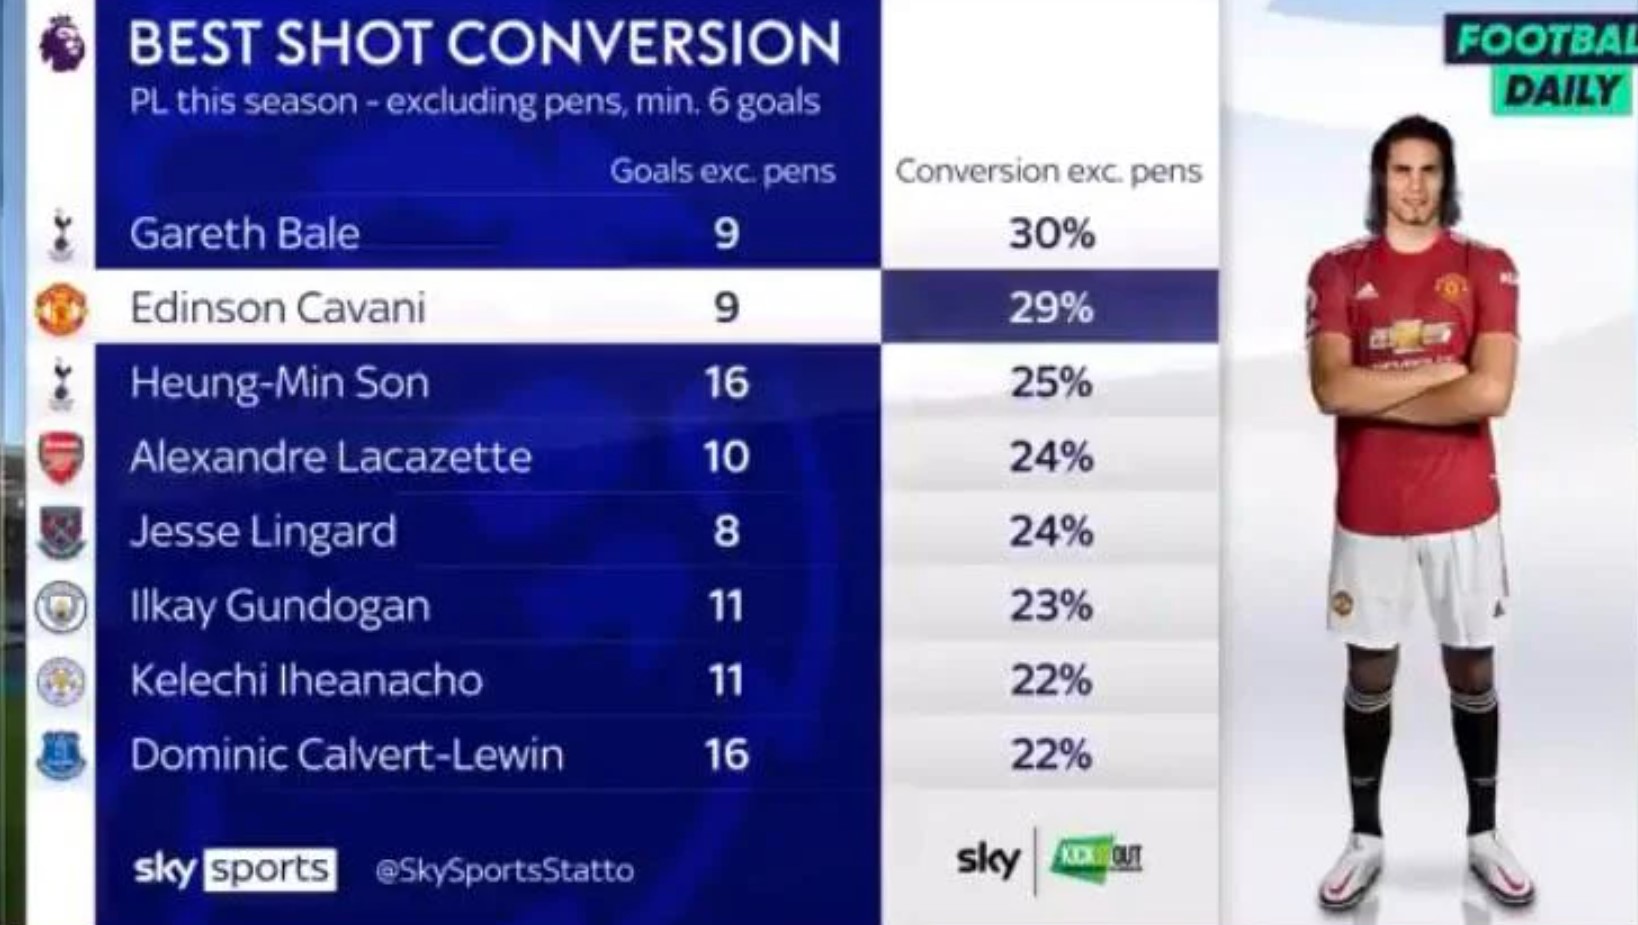Screen dimensions: 1638x925
Task: Click the Cavani player image
Action: pos(1418,512)
